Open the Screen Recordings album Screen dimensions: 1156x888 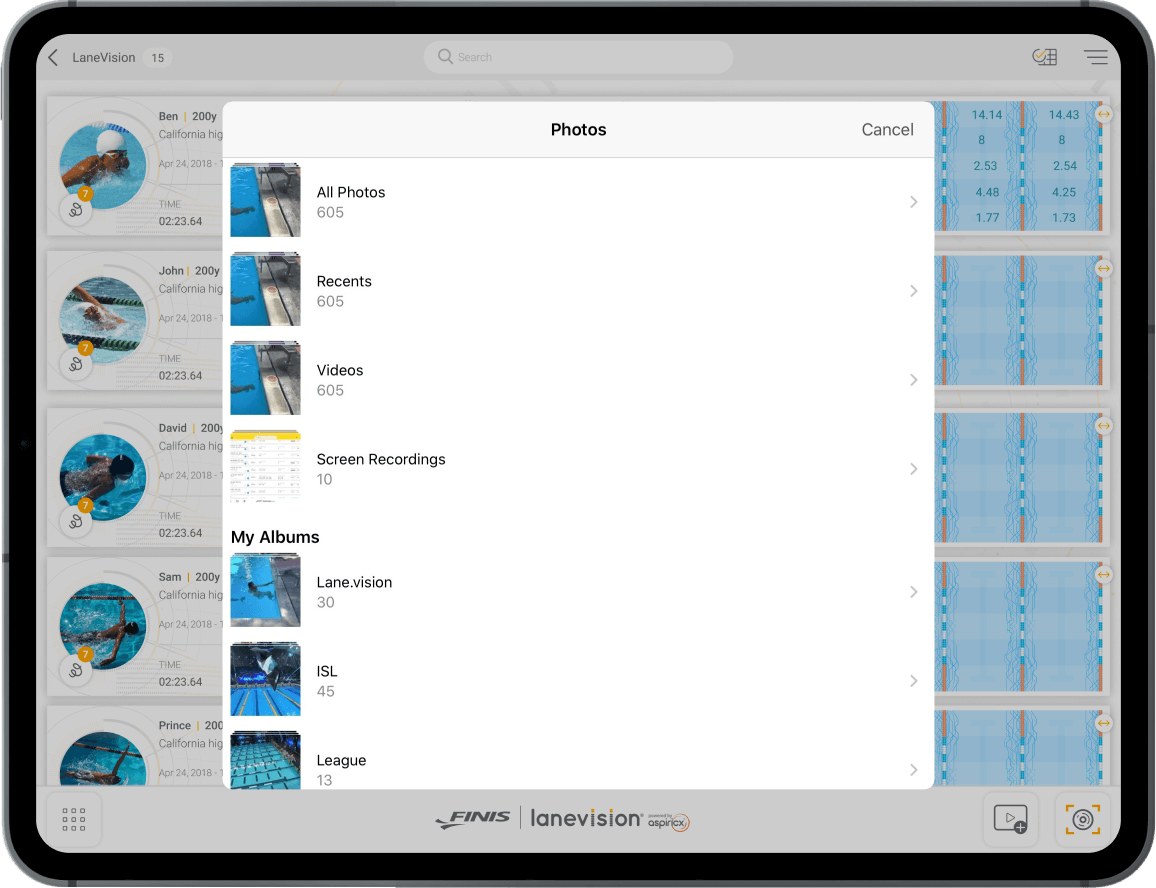(578, 469)
